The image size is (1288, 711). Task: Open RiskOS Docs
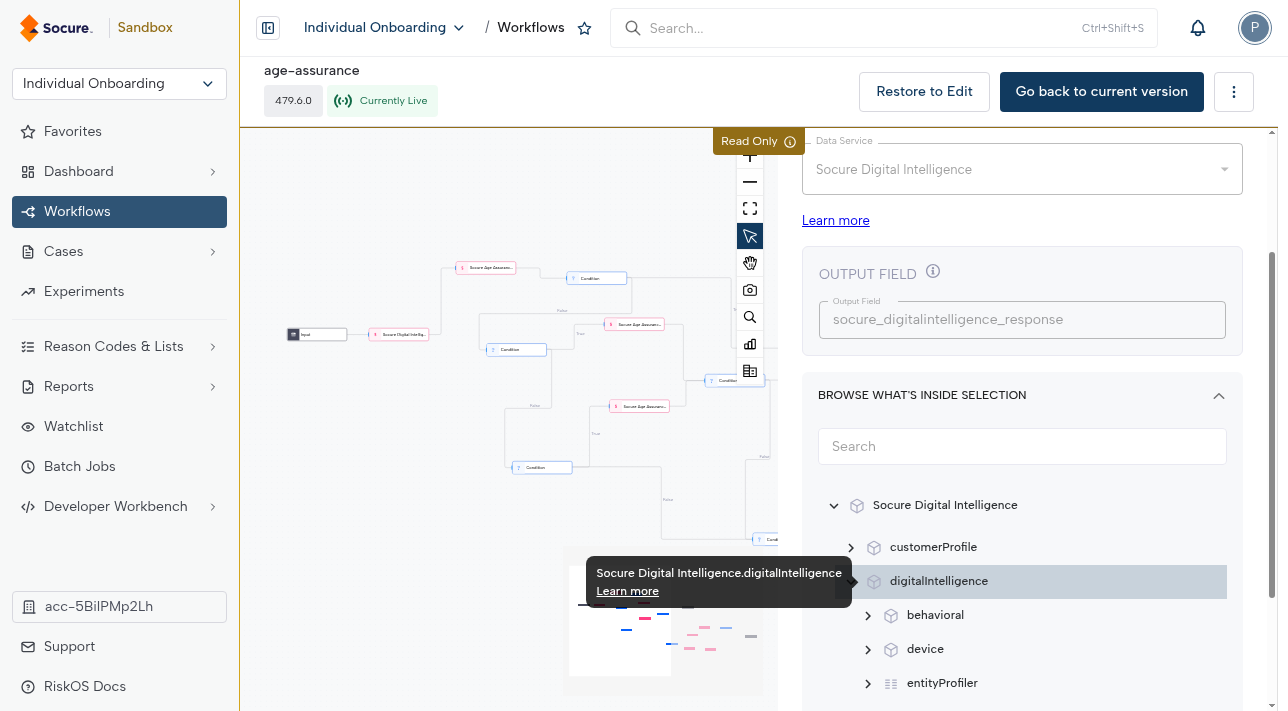pyautogui.click(x=119, y=687)
